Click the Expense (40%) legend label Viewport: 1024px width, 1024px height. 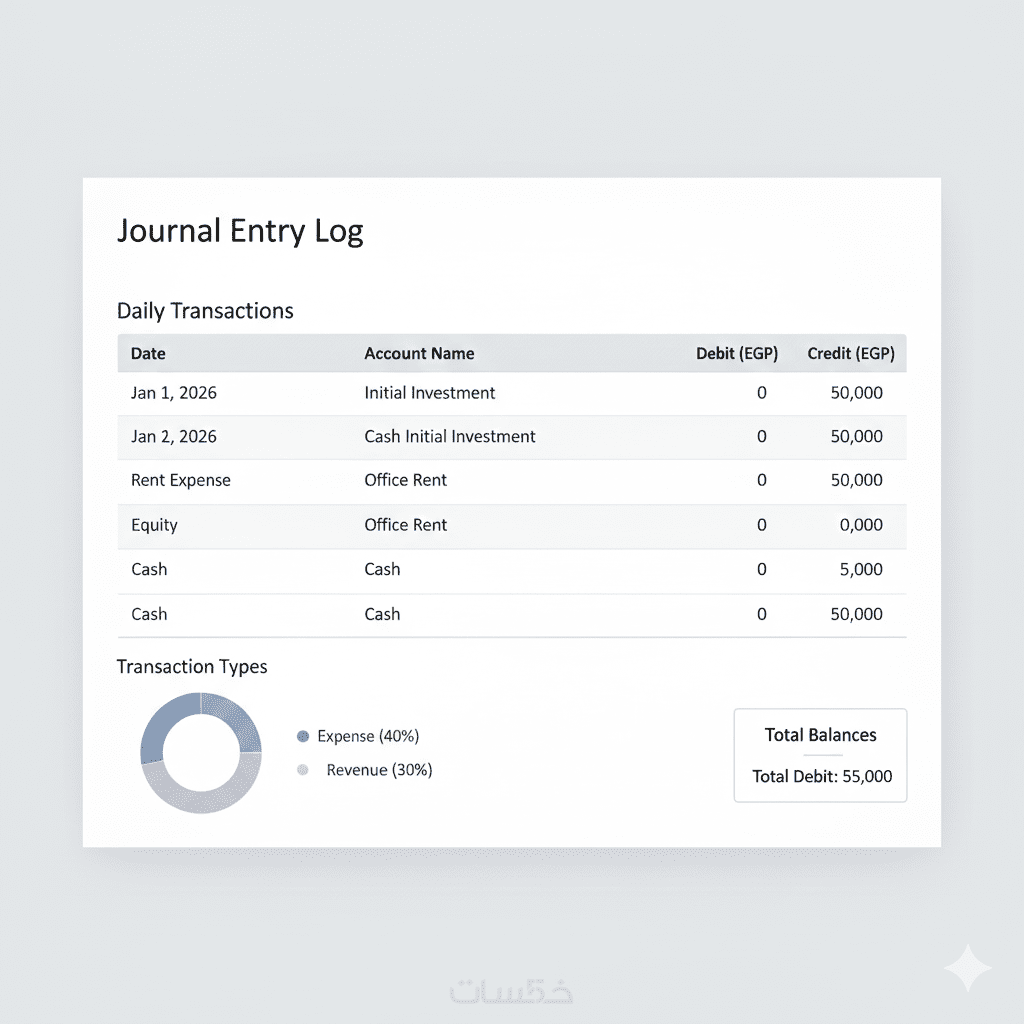tap(368, 737)
